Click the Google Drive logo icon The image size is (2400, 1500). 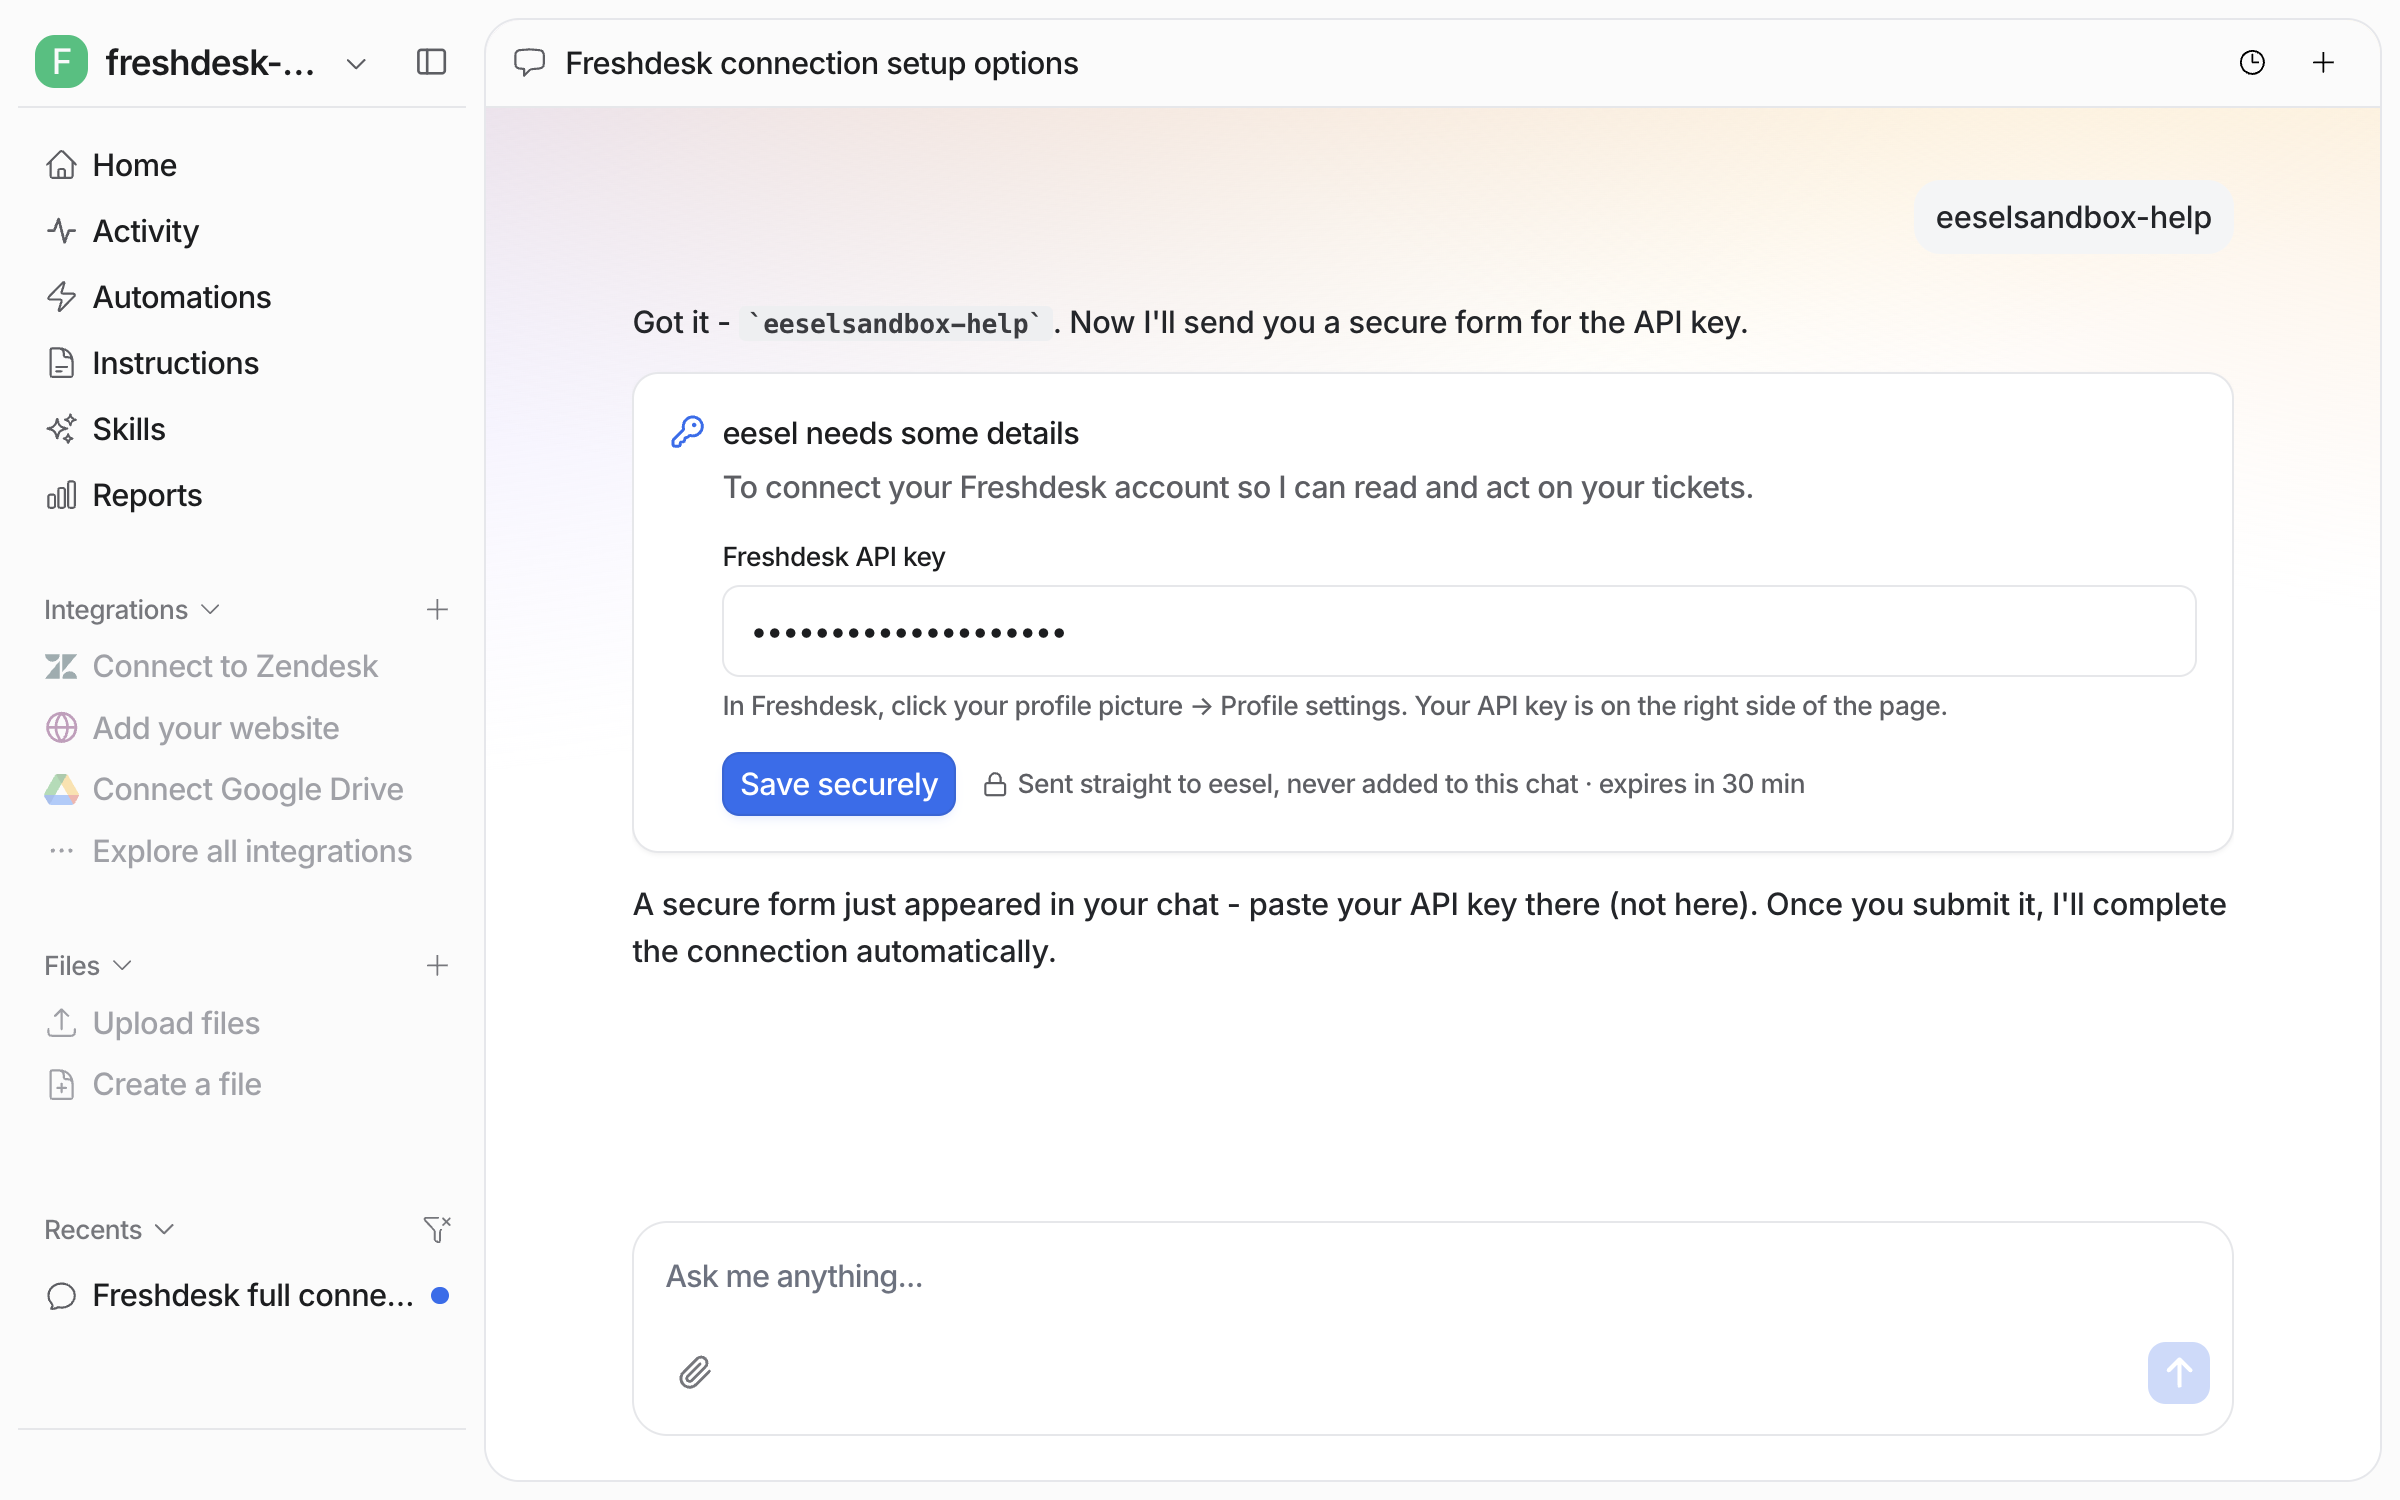click(x=61, y=789)
